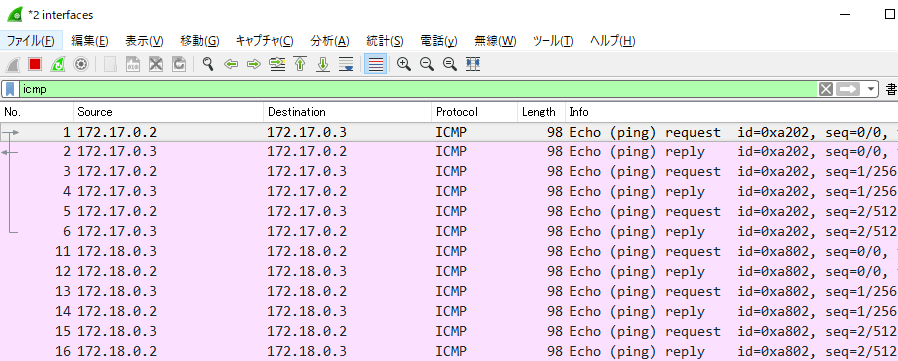
Task: Click the Open capture file icon
Action: point(111,64)
